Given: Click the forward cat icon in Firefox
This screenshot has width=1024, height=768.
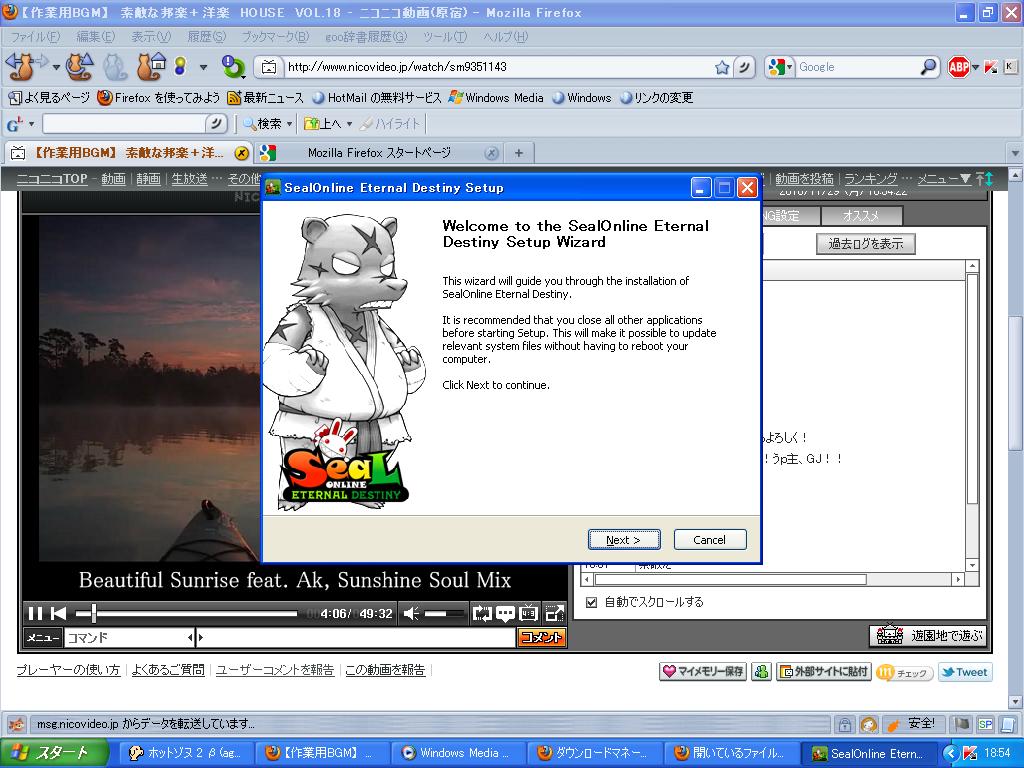Looking at the screenshot, I should point(80,67).
